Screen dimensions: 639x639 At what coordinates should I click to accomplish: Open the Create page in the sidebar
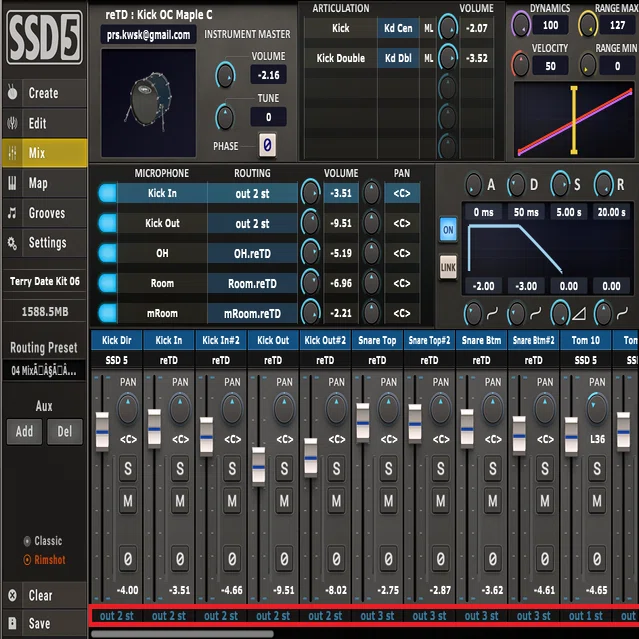pos(44,93)
